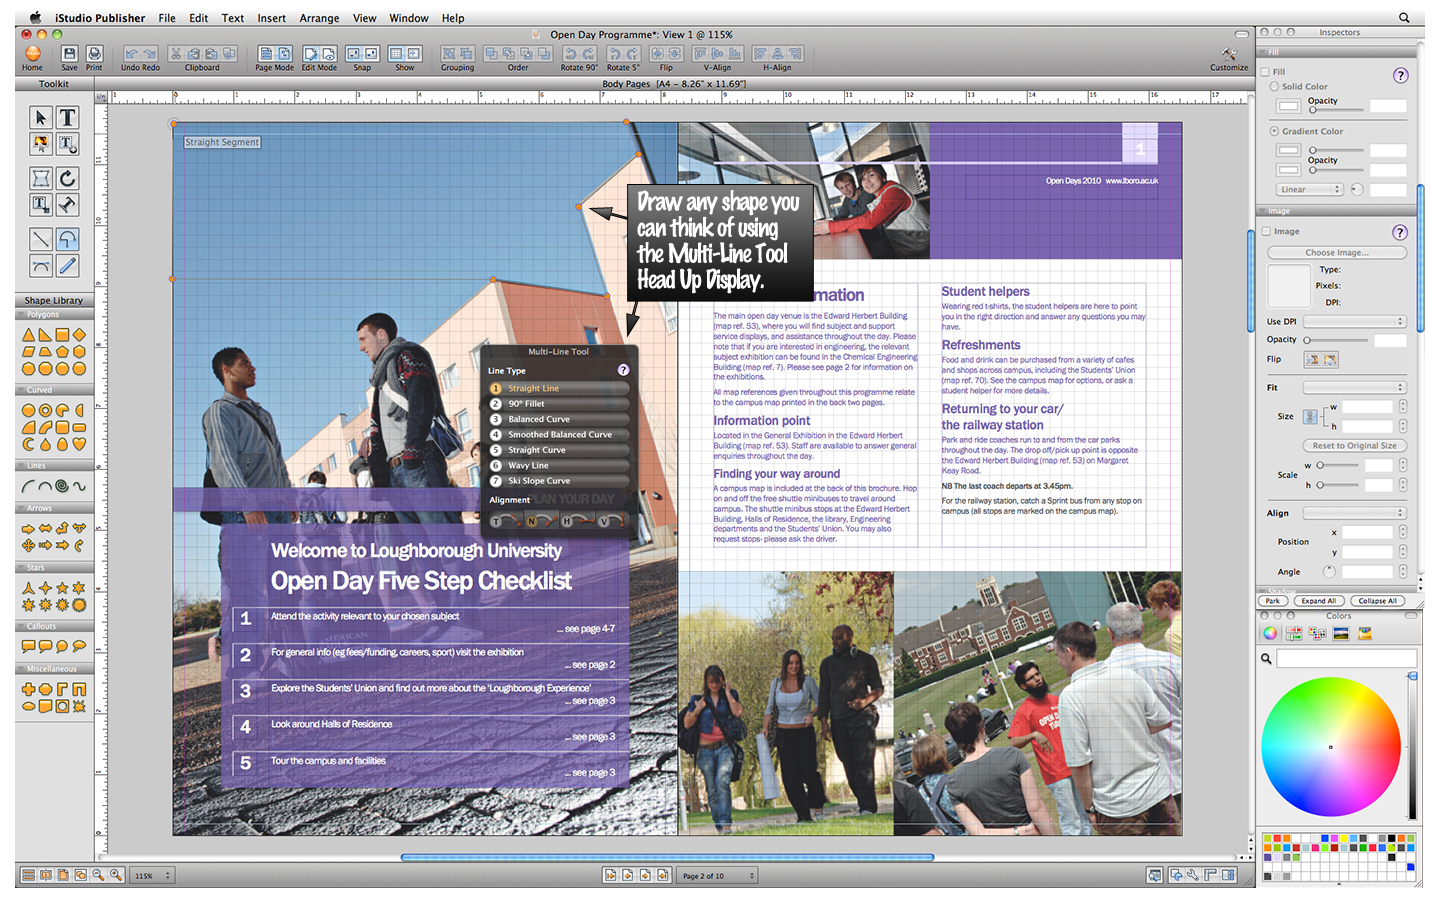This screenshot has height=900, width=1440.
Task: Pick the first right arrow shape in Arrows
Action: pyautogui.click(x=28, y=528)
